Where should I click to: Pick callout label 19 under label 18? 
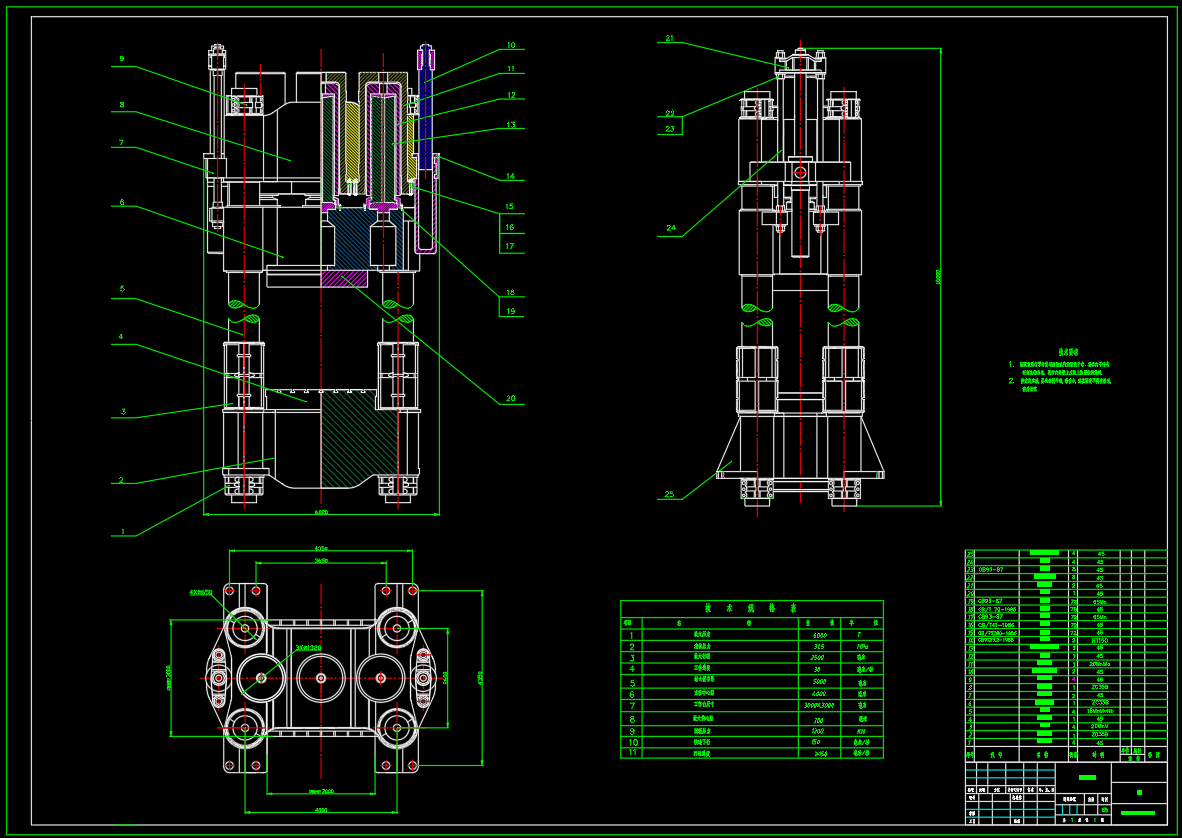pyautogui.click(x=510, y=310)
